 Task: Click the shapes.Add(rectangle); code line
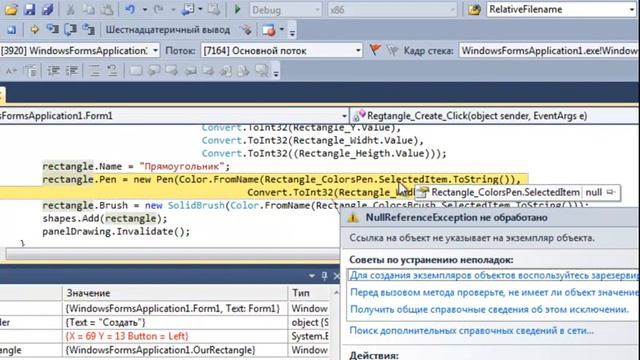(x=105, y=218)
